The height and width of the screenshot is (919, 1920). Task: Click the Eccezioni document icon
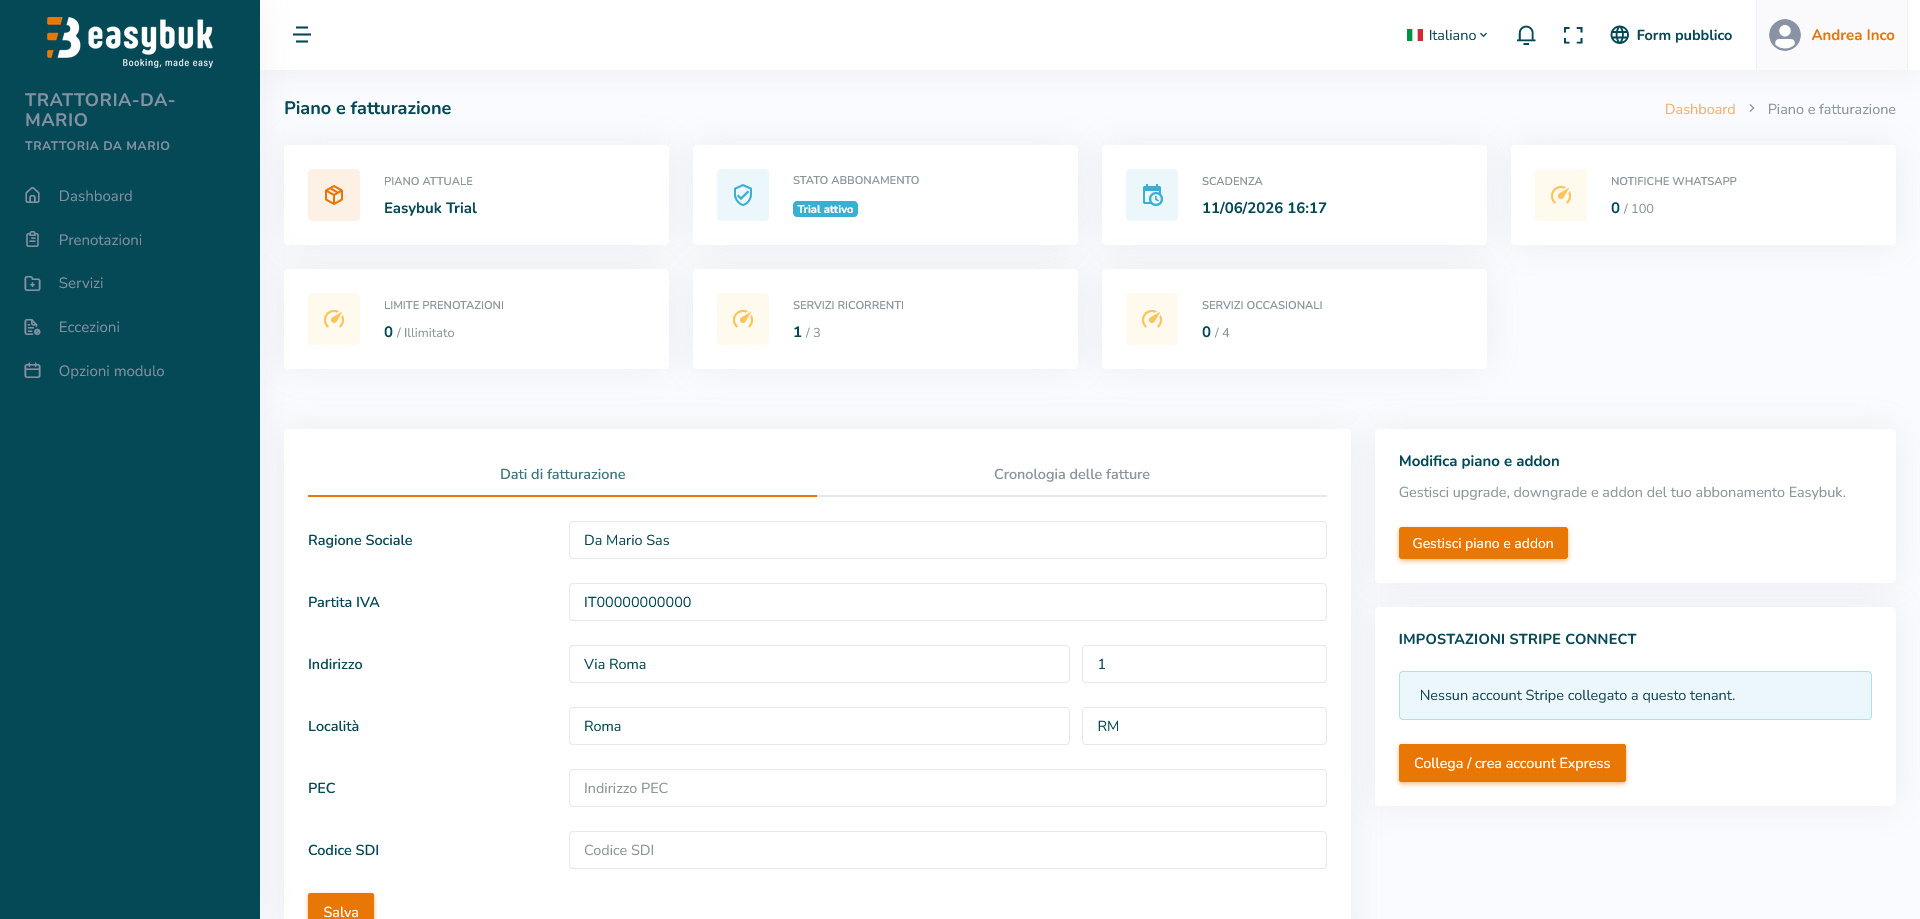[x=33, y=327]
